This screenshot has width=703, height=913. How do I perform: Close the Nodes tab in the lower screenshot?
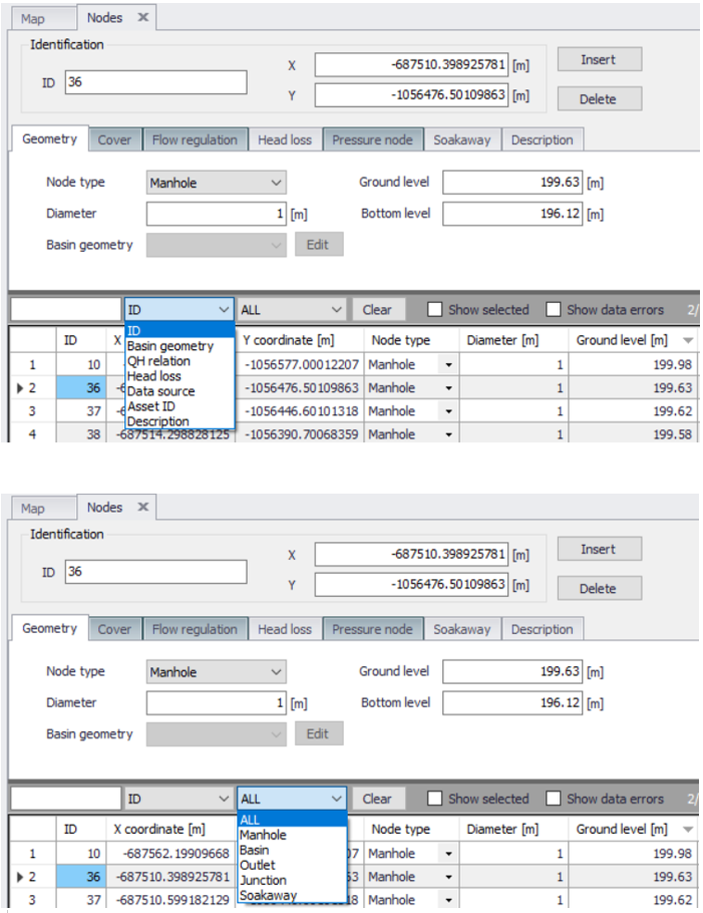pos(143,507)
